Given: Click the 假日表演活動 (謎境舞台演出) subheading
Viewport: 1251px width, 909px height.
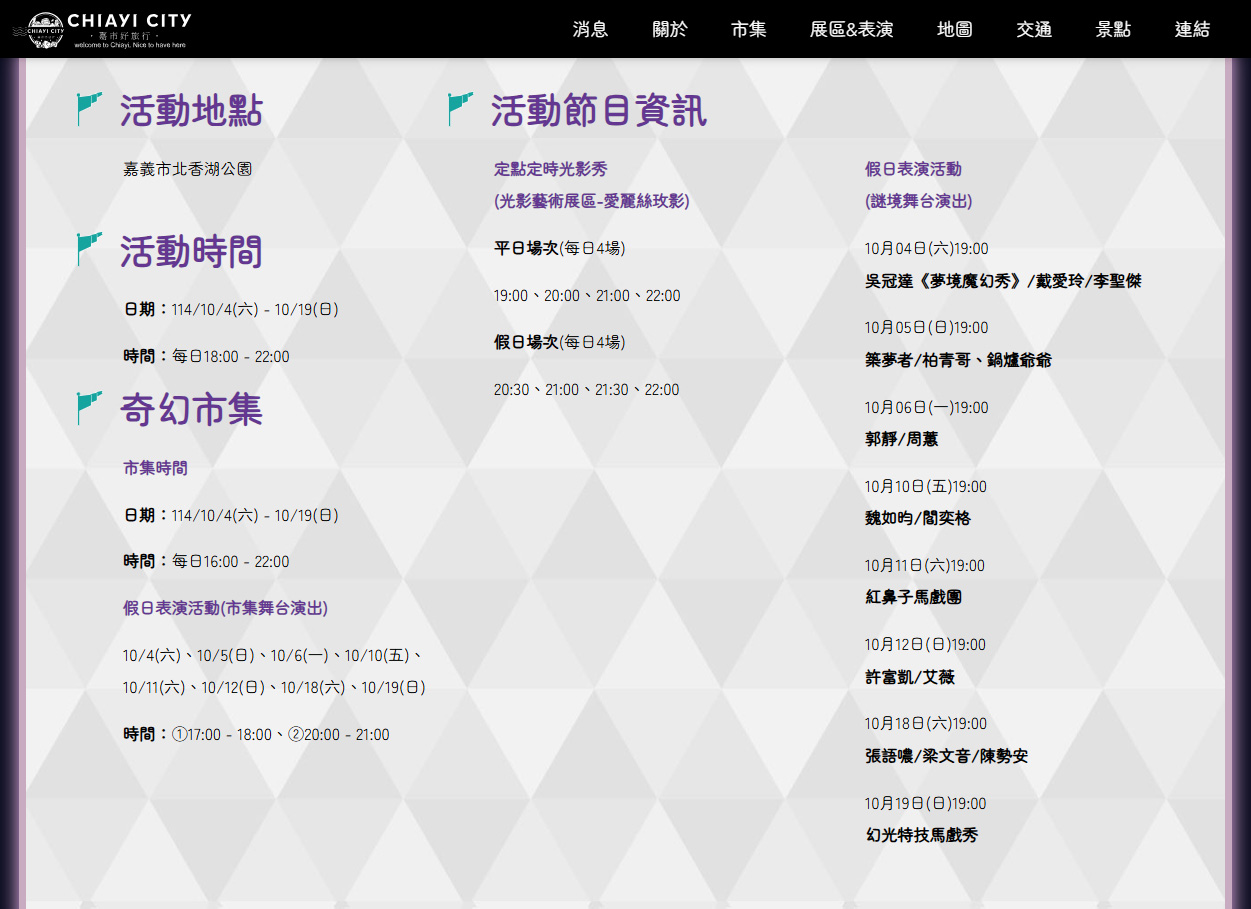Looking at the screenshot, I should coord(918,185).
